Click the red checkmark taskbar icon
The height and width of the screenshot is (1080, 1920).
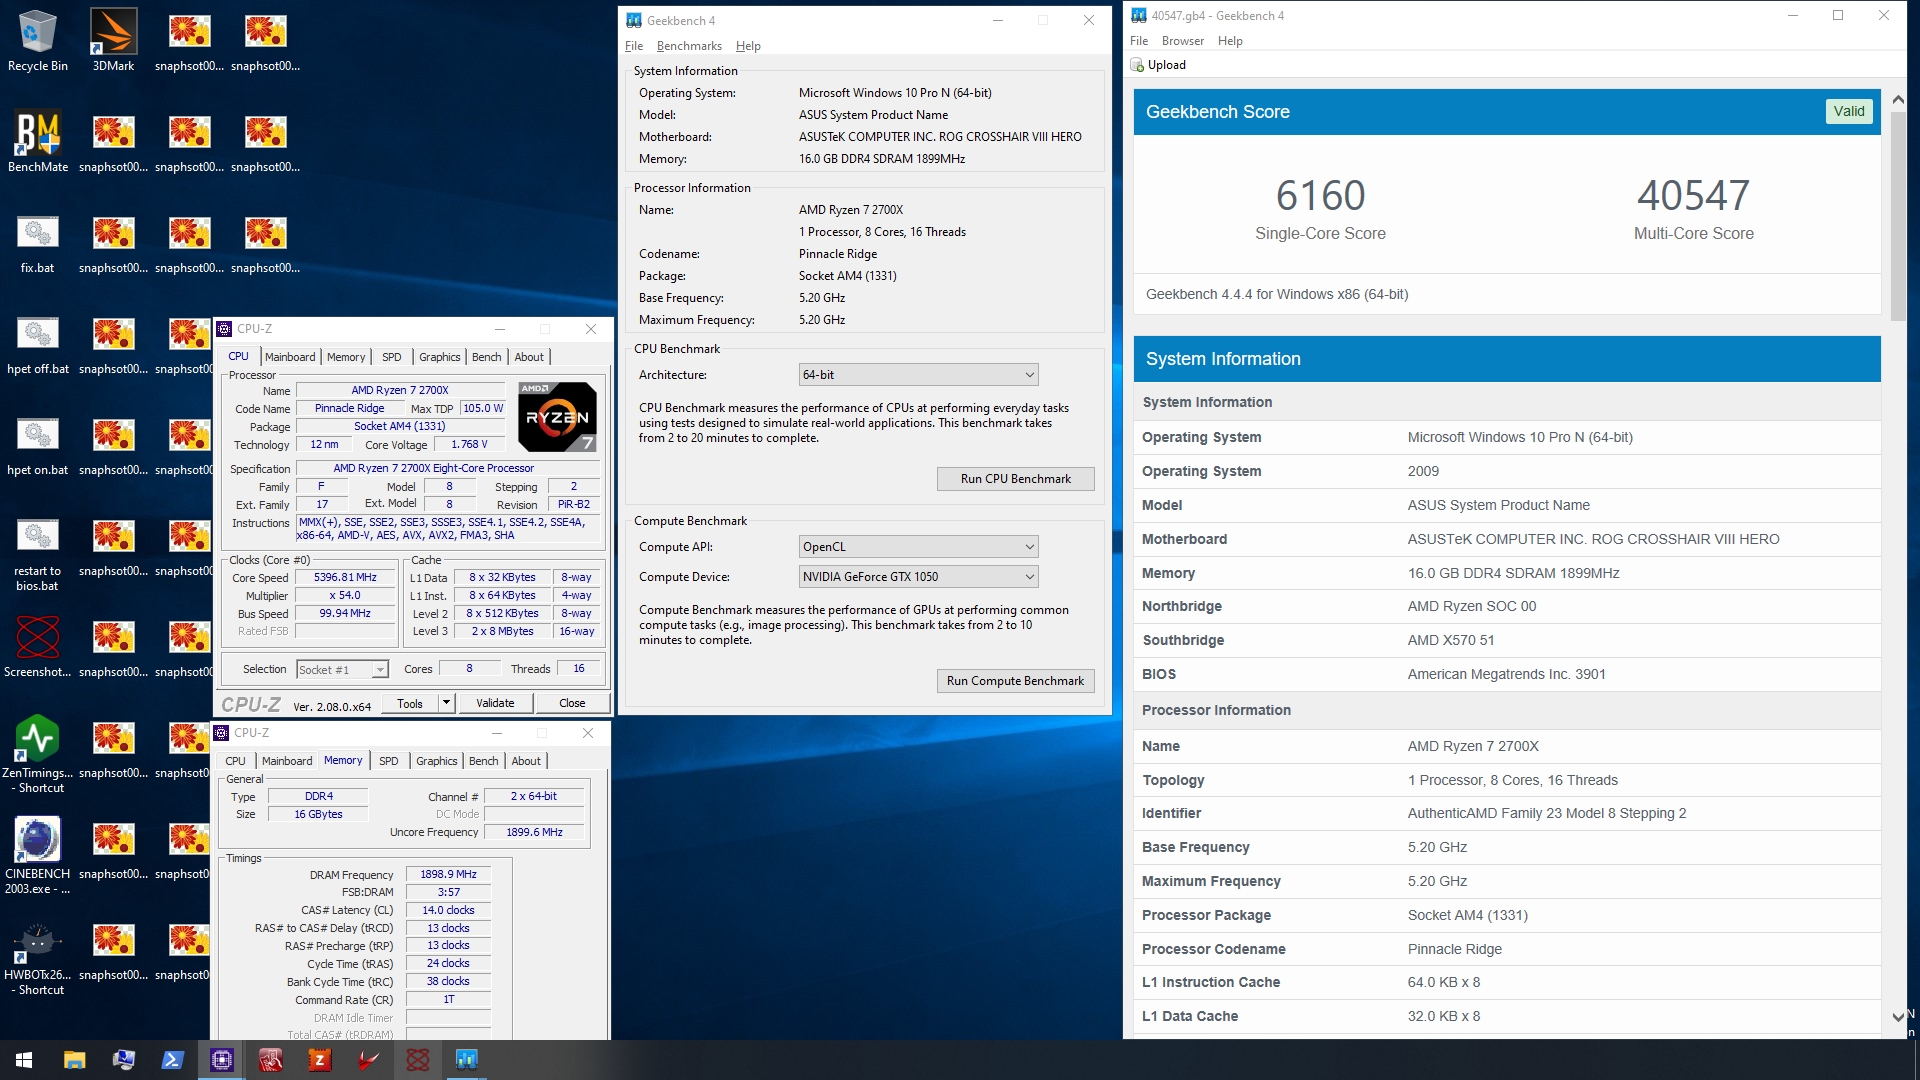pos(368,1060)
